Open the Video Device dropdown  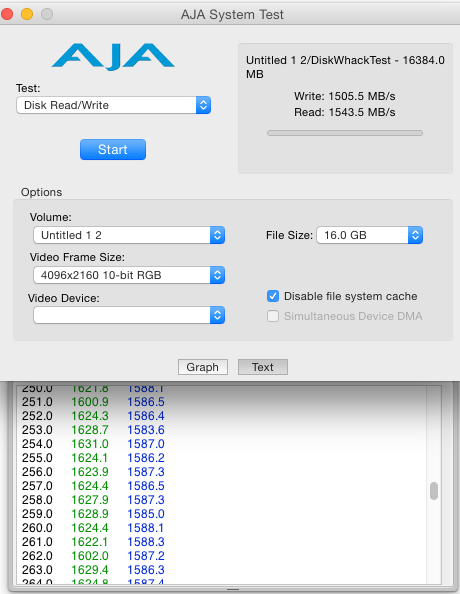129,315
